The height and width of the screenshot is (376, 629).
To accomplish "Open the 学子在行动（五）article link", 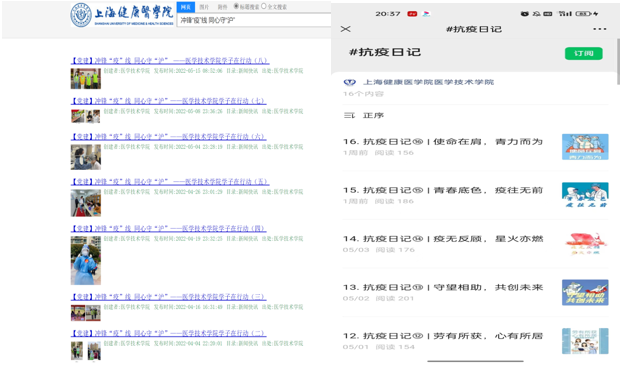I will [x=170, y=182].
